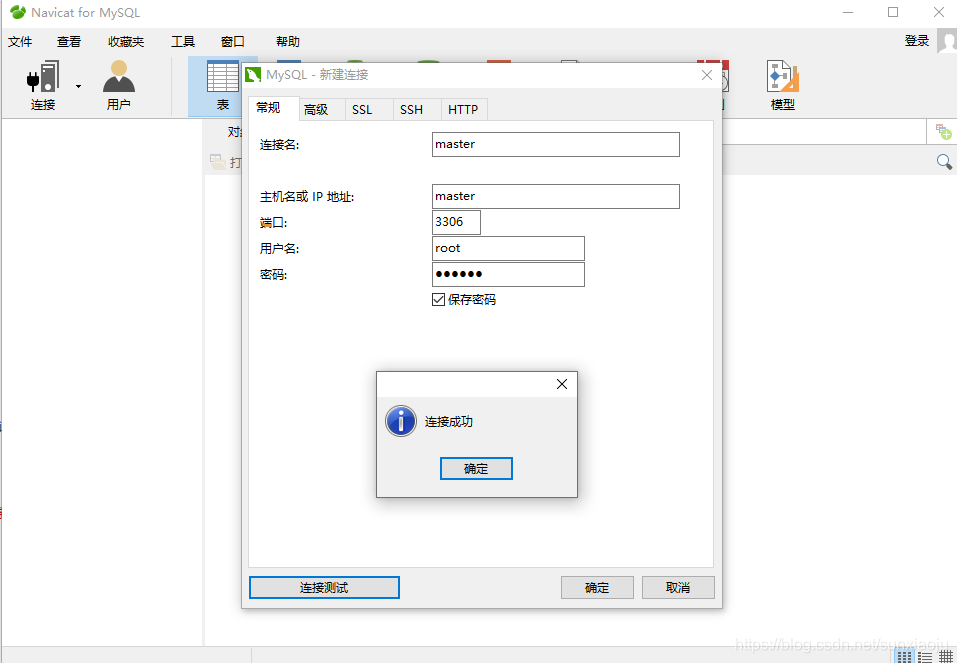Switch to the HTTP tab
Screen dimensions: 957x663
tap(463, 110)
